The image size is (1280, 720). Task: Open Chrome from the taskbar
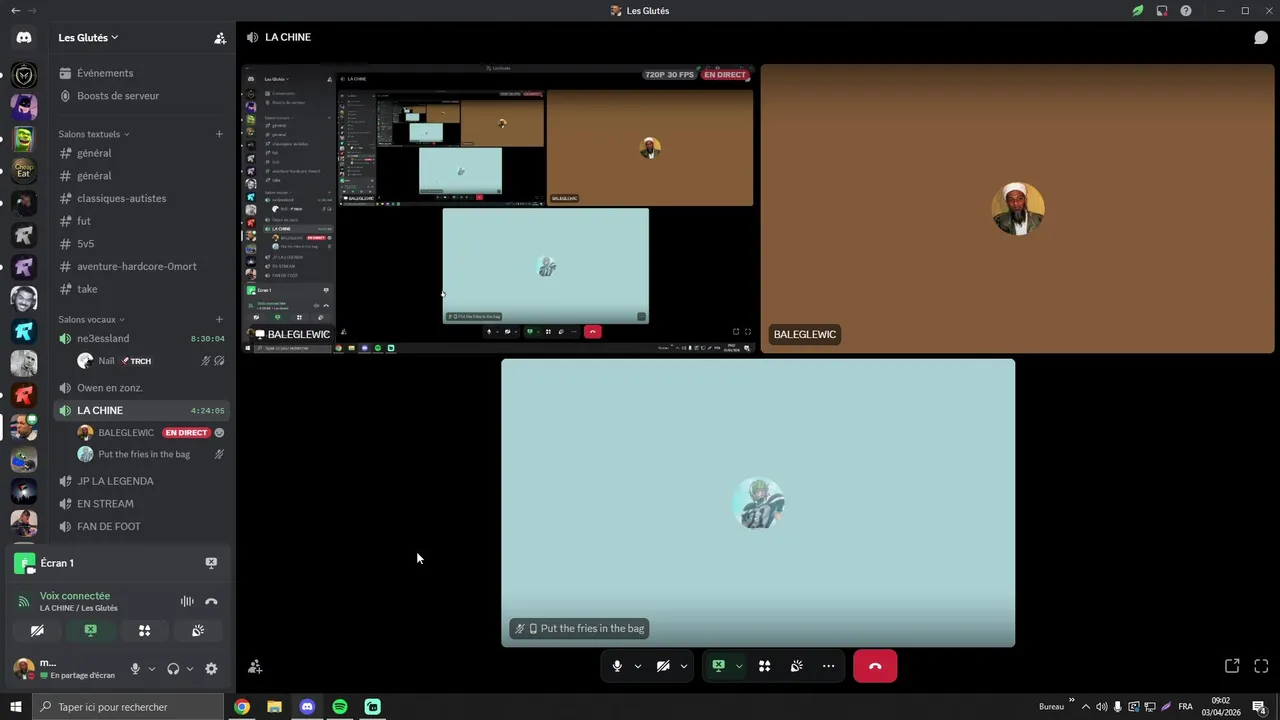coord(242,706)
